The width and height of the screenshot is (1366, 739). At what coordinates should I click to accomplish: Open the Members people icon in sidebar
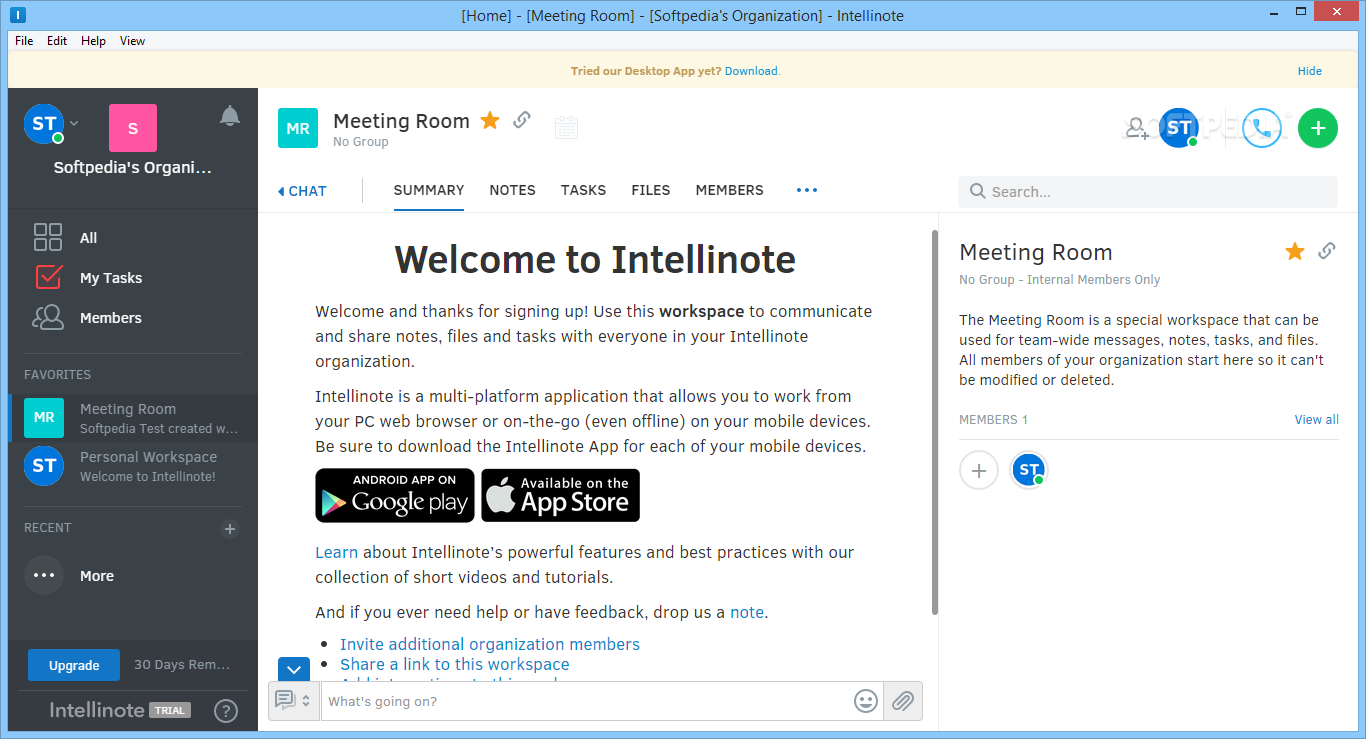pos(48,317)
